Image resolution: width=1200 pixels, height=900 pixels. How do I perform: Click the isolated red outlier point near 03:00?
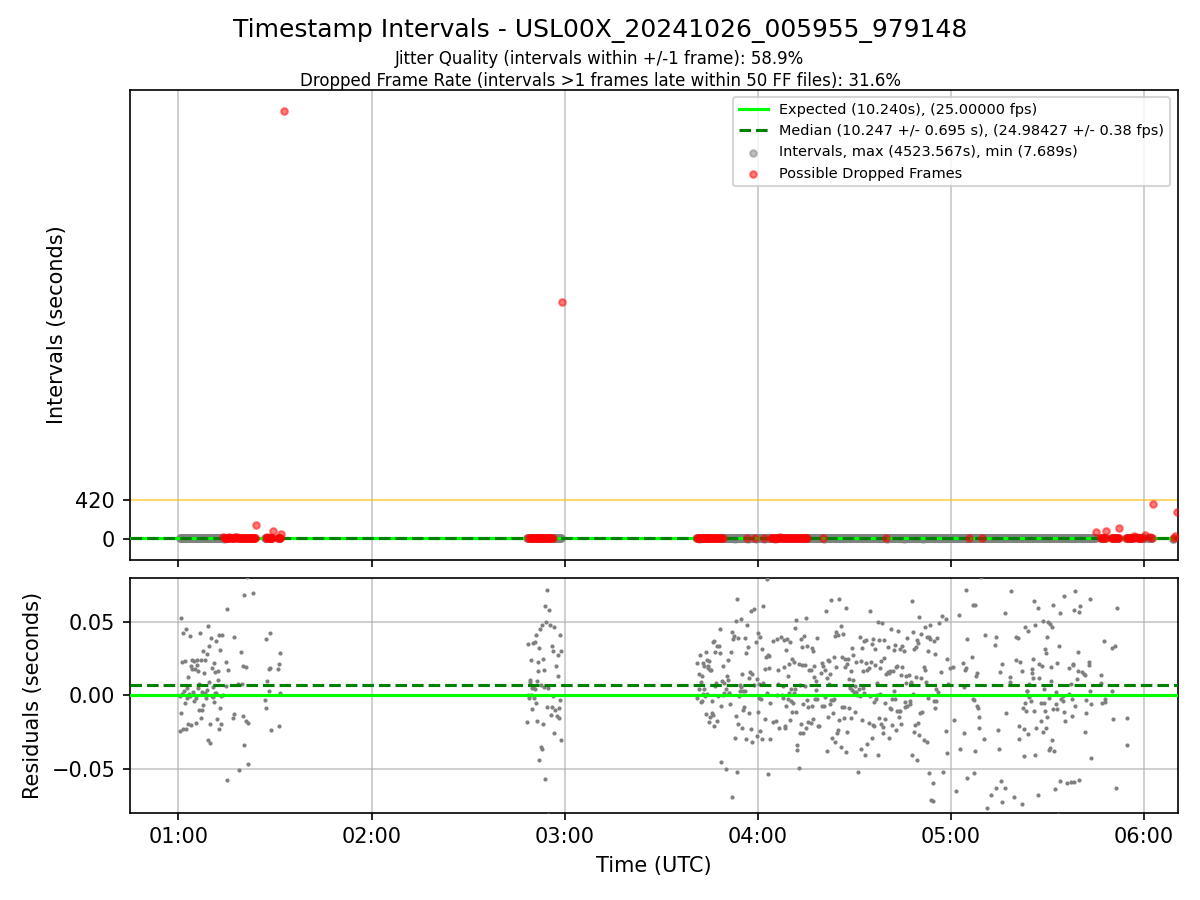[x=562, y=302]
